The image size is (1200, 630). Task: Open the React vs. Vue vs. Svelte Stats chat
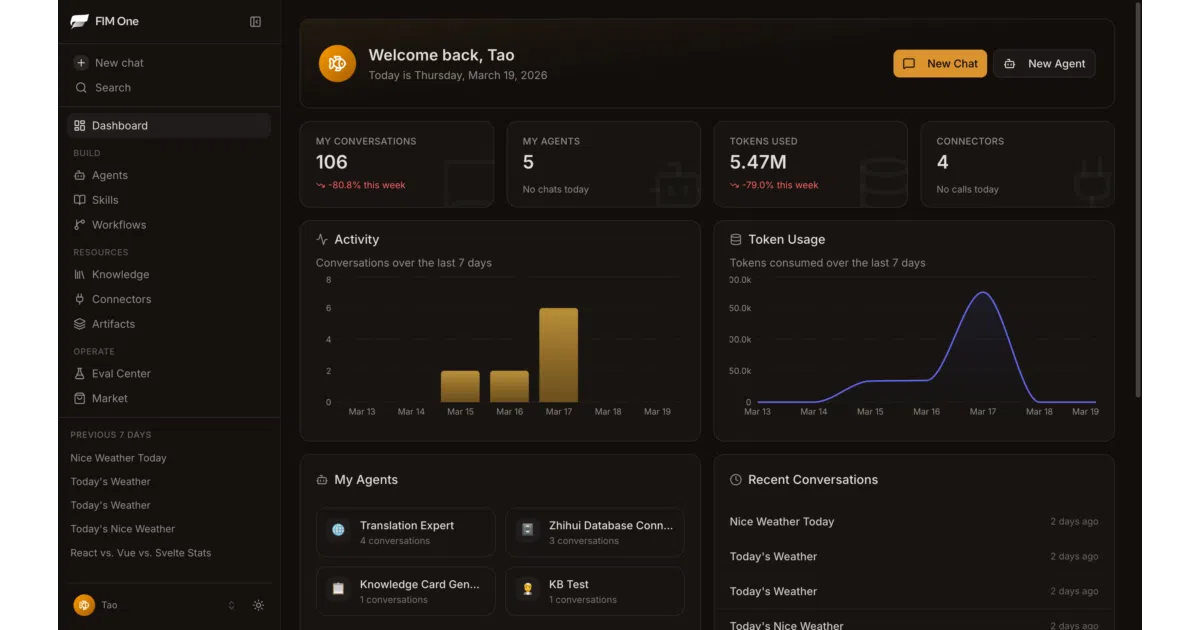point(141,552)
